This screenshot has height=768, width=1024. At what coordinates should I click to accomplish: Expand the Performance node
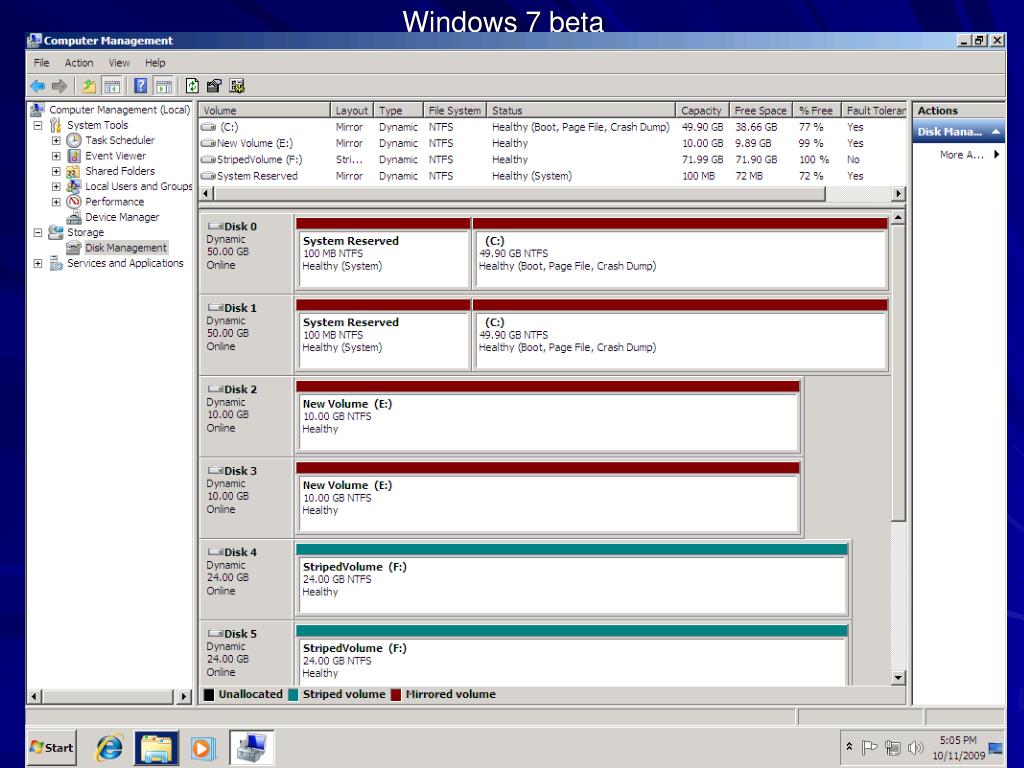[x=56, y=202]
